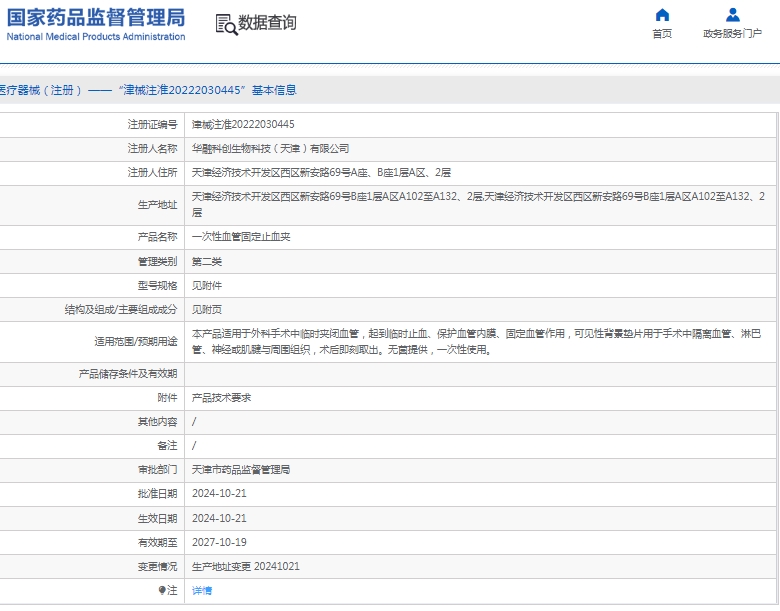Click the 其他内容 label

[157, 422]
